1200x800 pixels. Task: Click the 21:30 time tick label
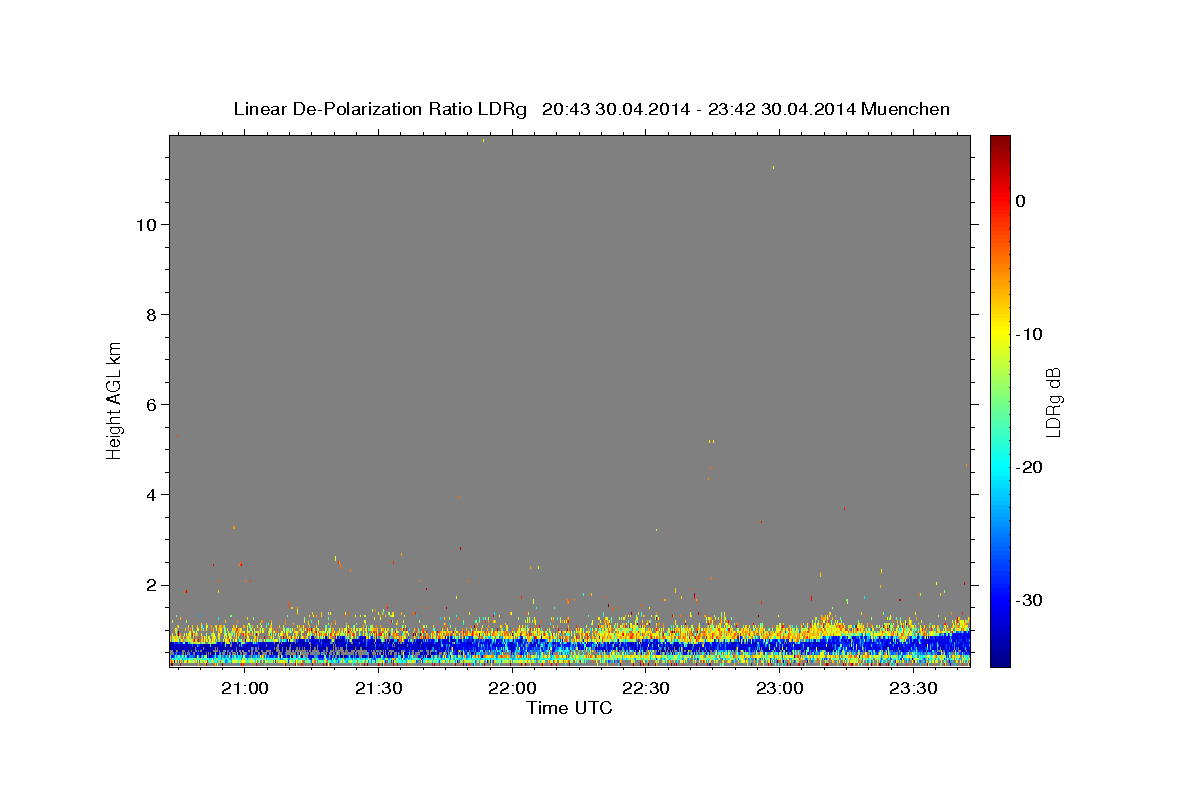click(x=378, y=689)
